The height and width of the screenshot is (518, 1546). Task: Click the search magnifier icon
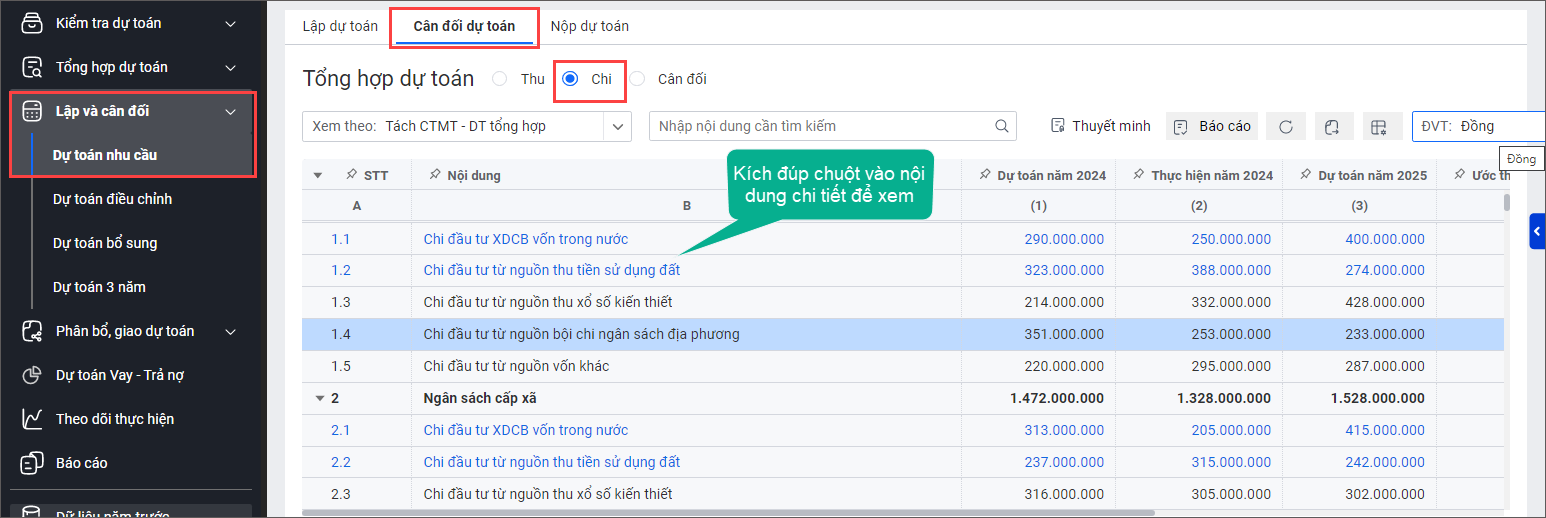(1001, 126)
